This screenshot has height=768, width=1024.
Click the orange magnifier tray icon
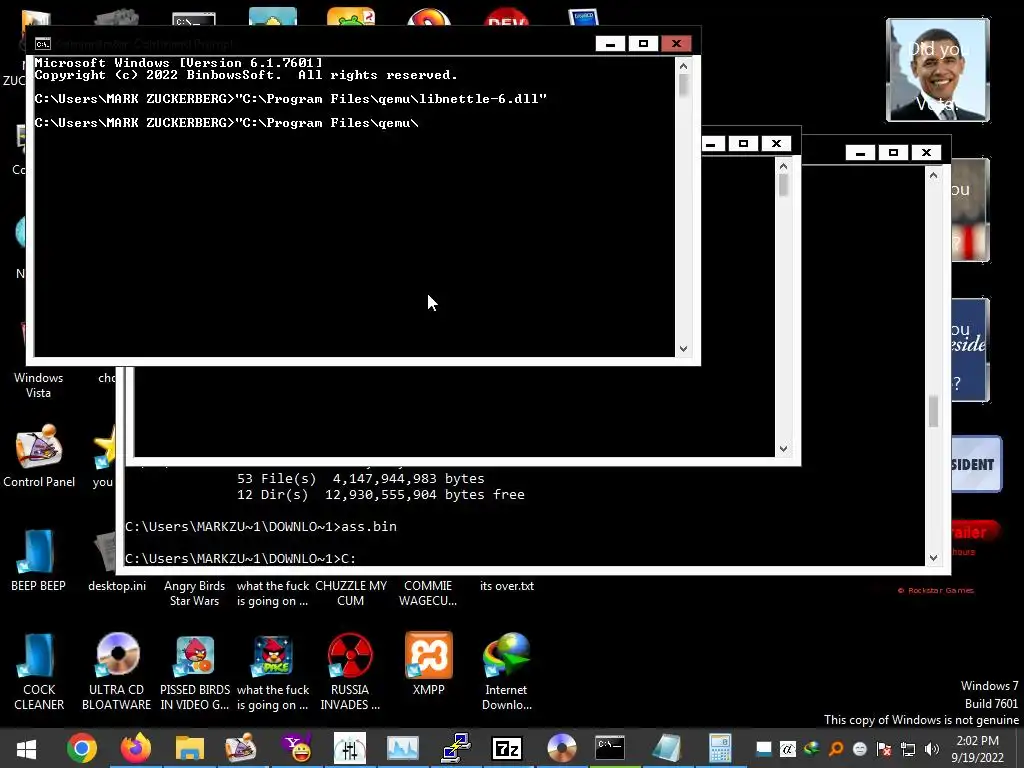coord(836,749)
